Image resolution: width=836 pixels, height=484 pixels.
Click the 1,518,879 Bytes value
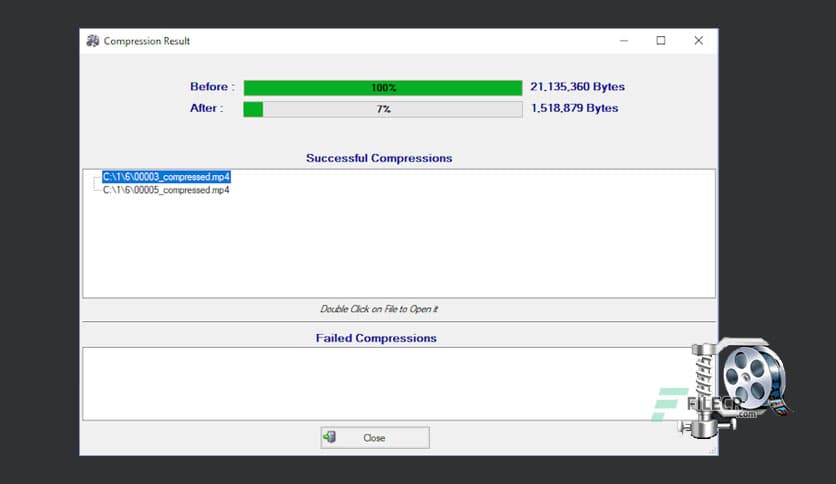[575, 108]
